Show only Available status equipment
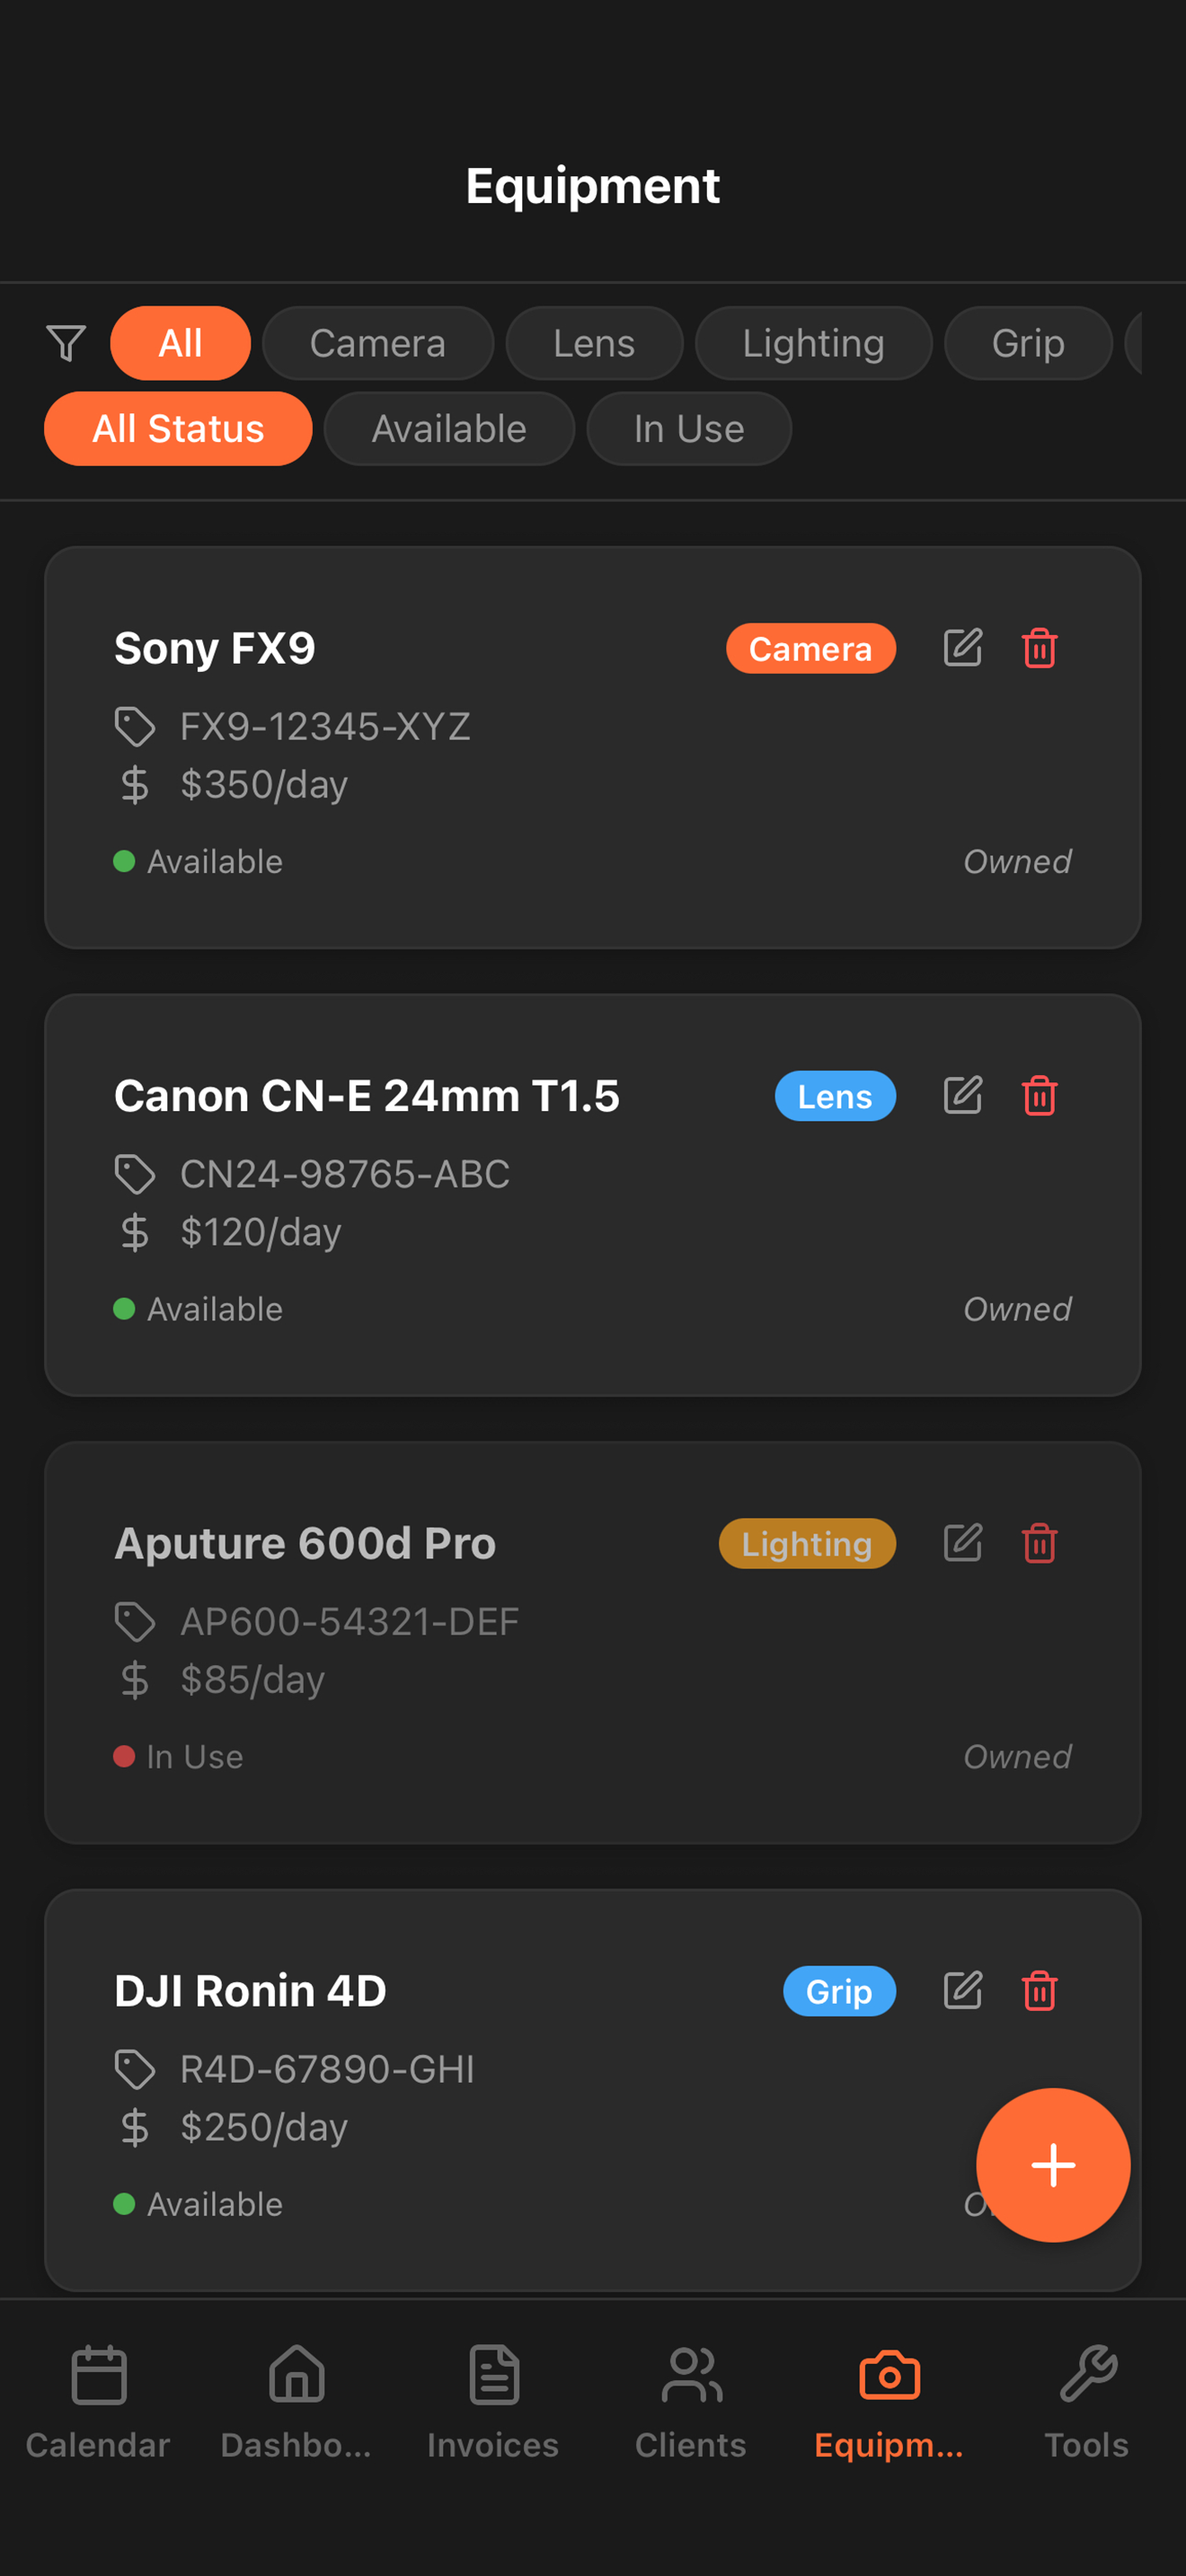The width and height of the screenshot is (1186, 2576). click(x=449, y=429)
